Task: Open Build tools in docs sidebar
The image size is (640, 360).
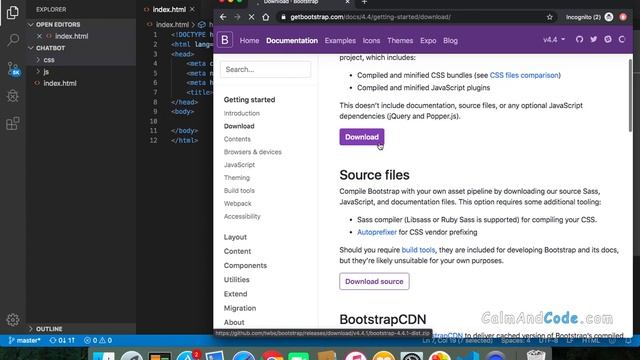Action: [x=239, y=191]
